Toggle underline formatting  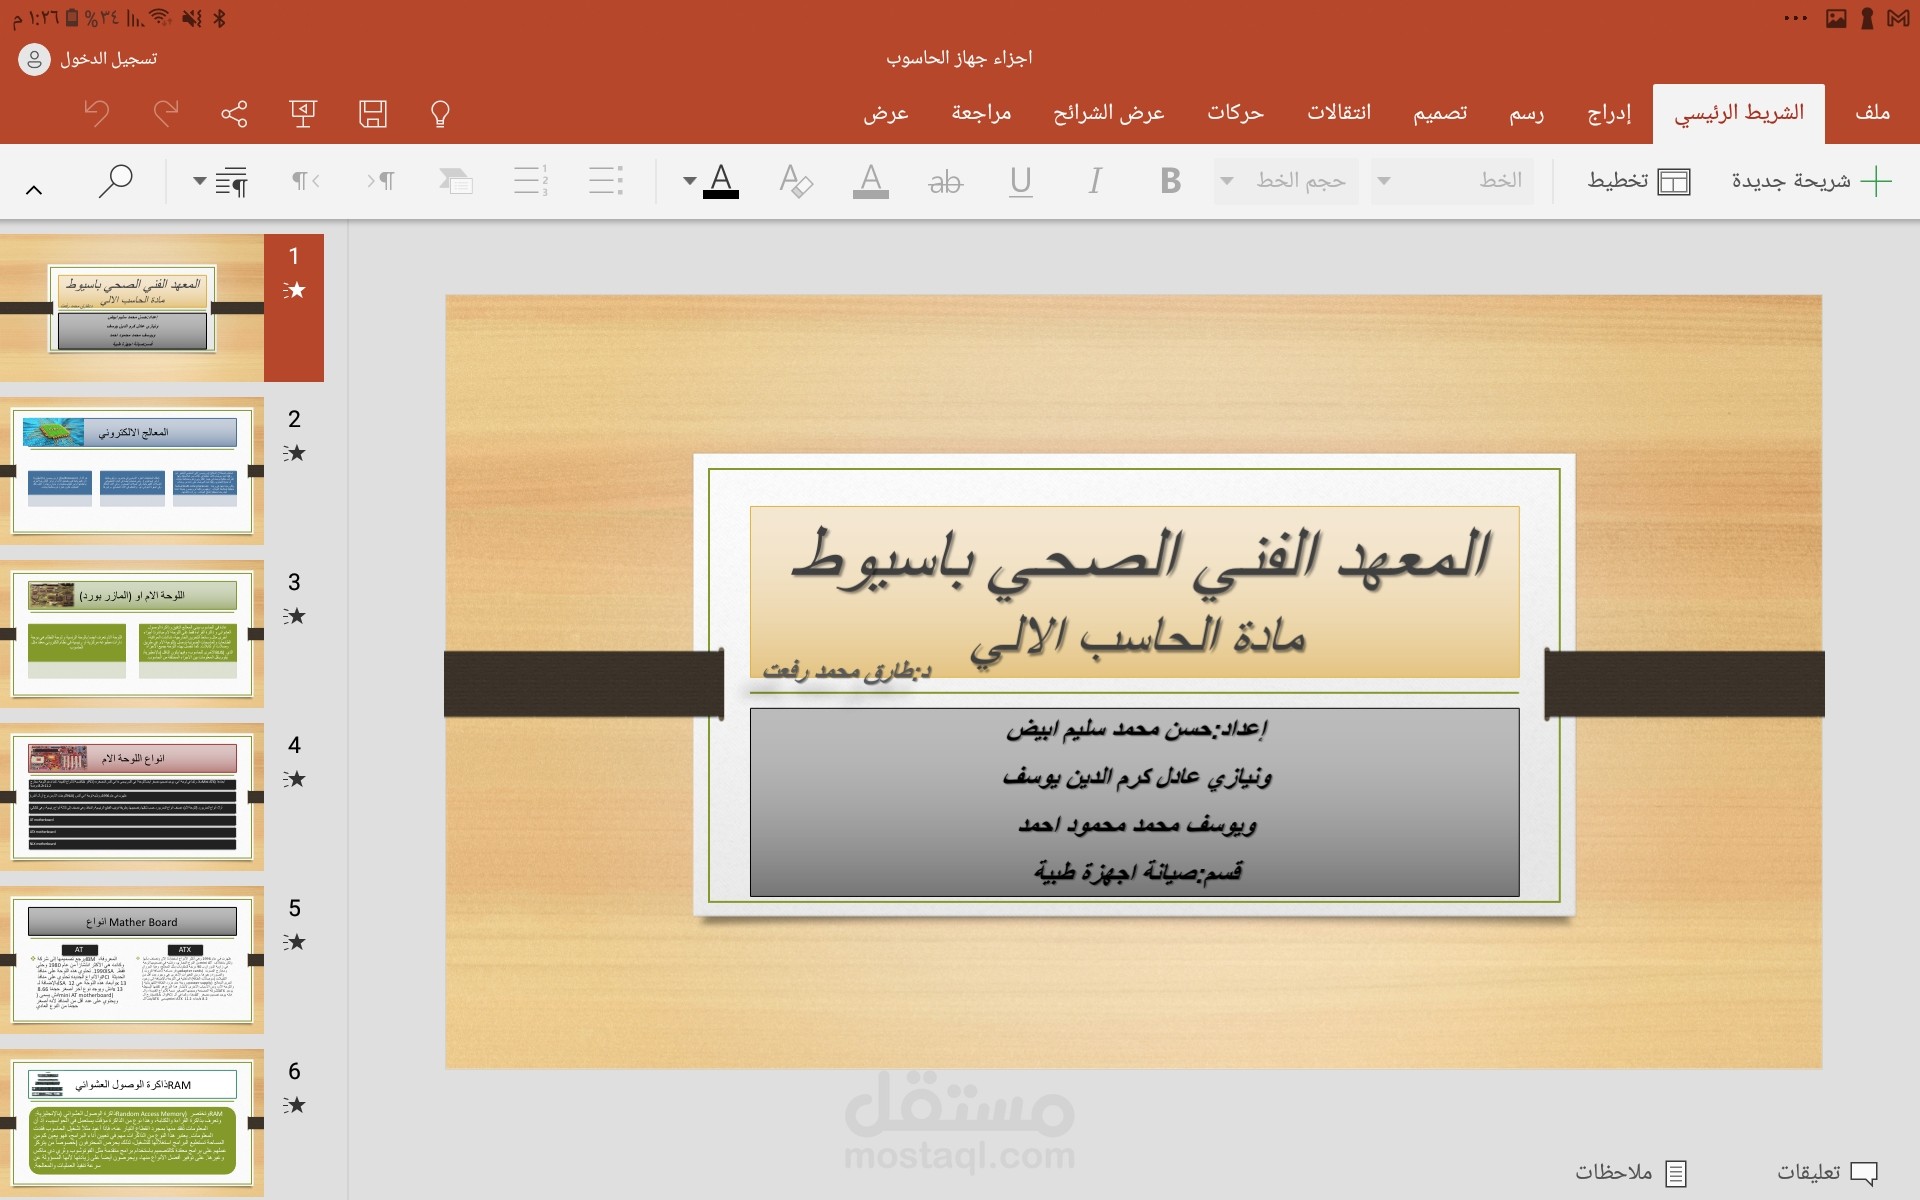pyautogui.click(x=1020, y=181)
